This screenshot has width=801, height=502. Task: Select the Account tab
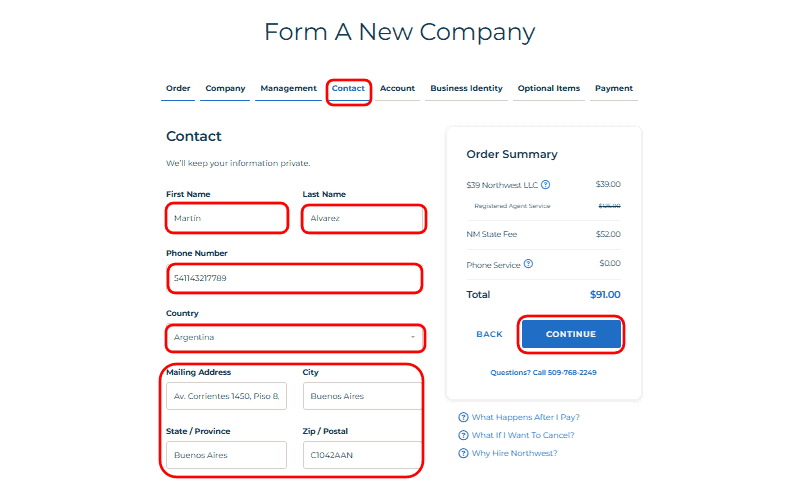pos(397,89)
